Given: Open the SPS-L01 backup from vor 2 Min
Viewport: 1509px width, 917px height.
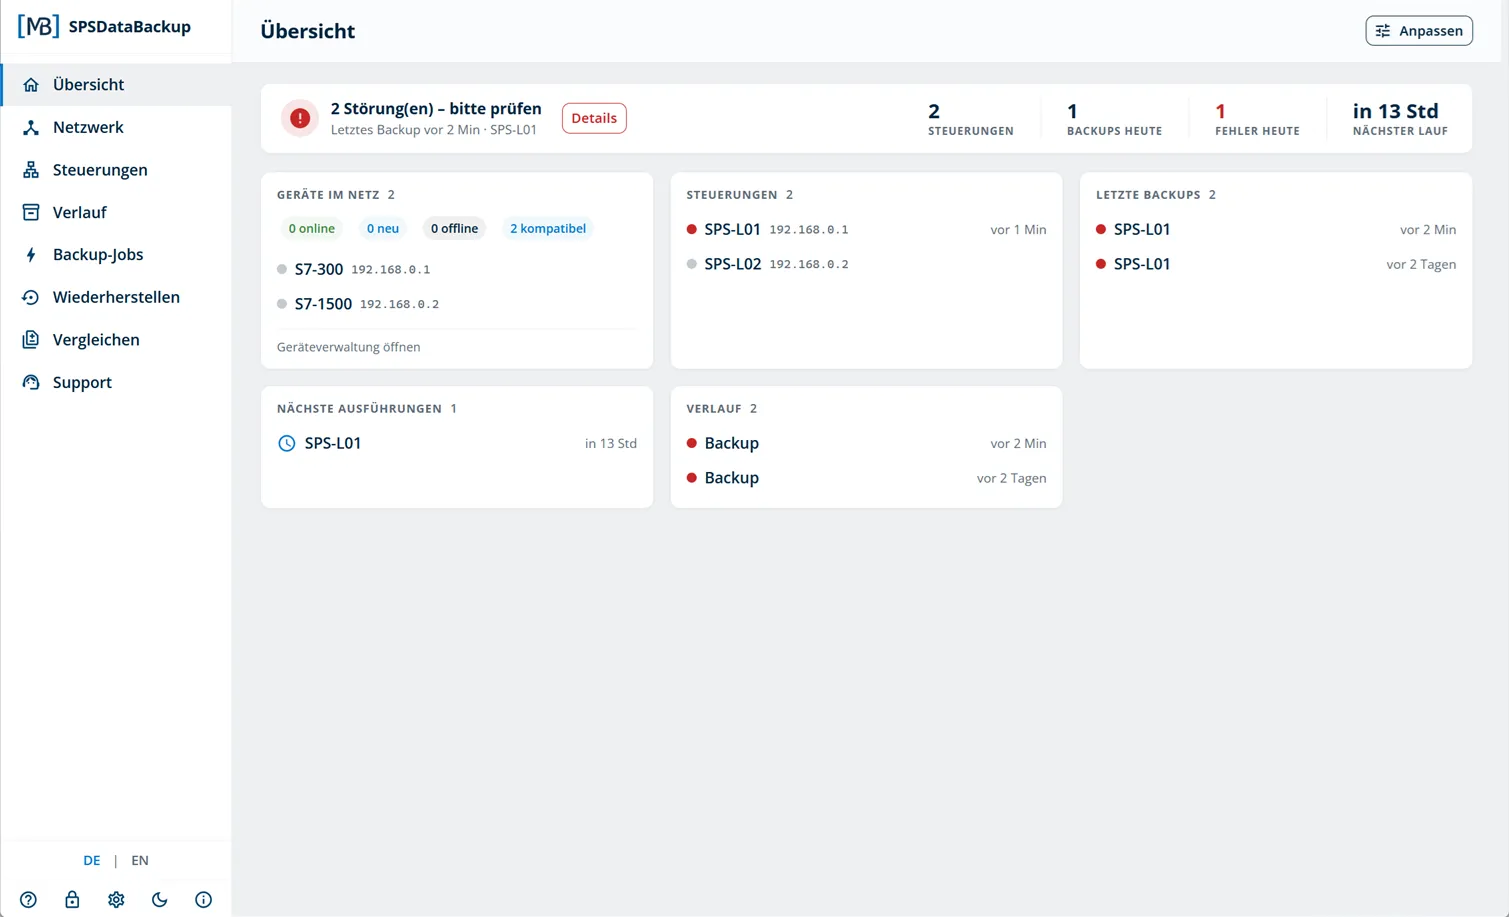Looking at the screenshot, I should coord(1276,229).
